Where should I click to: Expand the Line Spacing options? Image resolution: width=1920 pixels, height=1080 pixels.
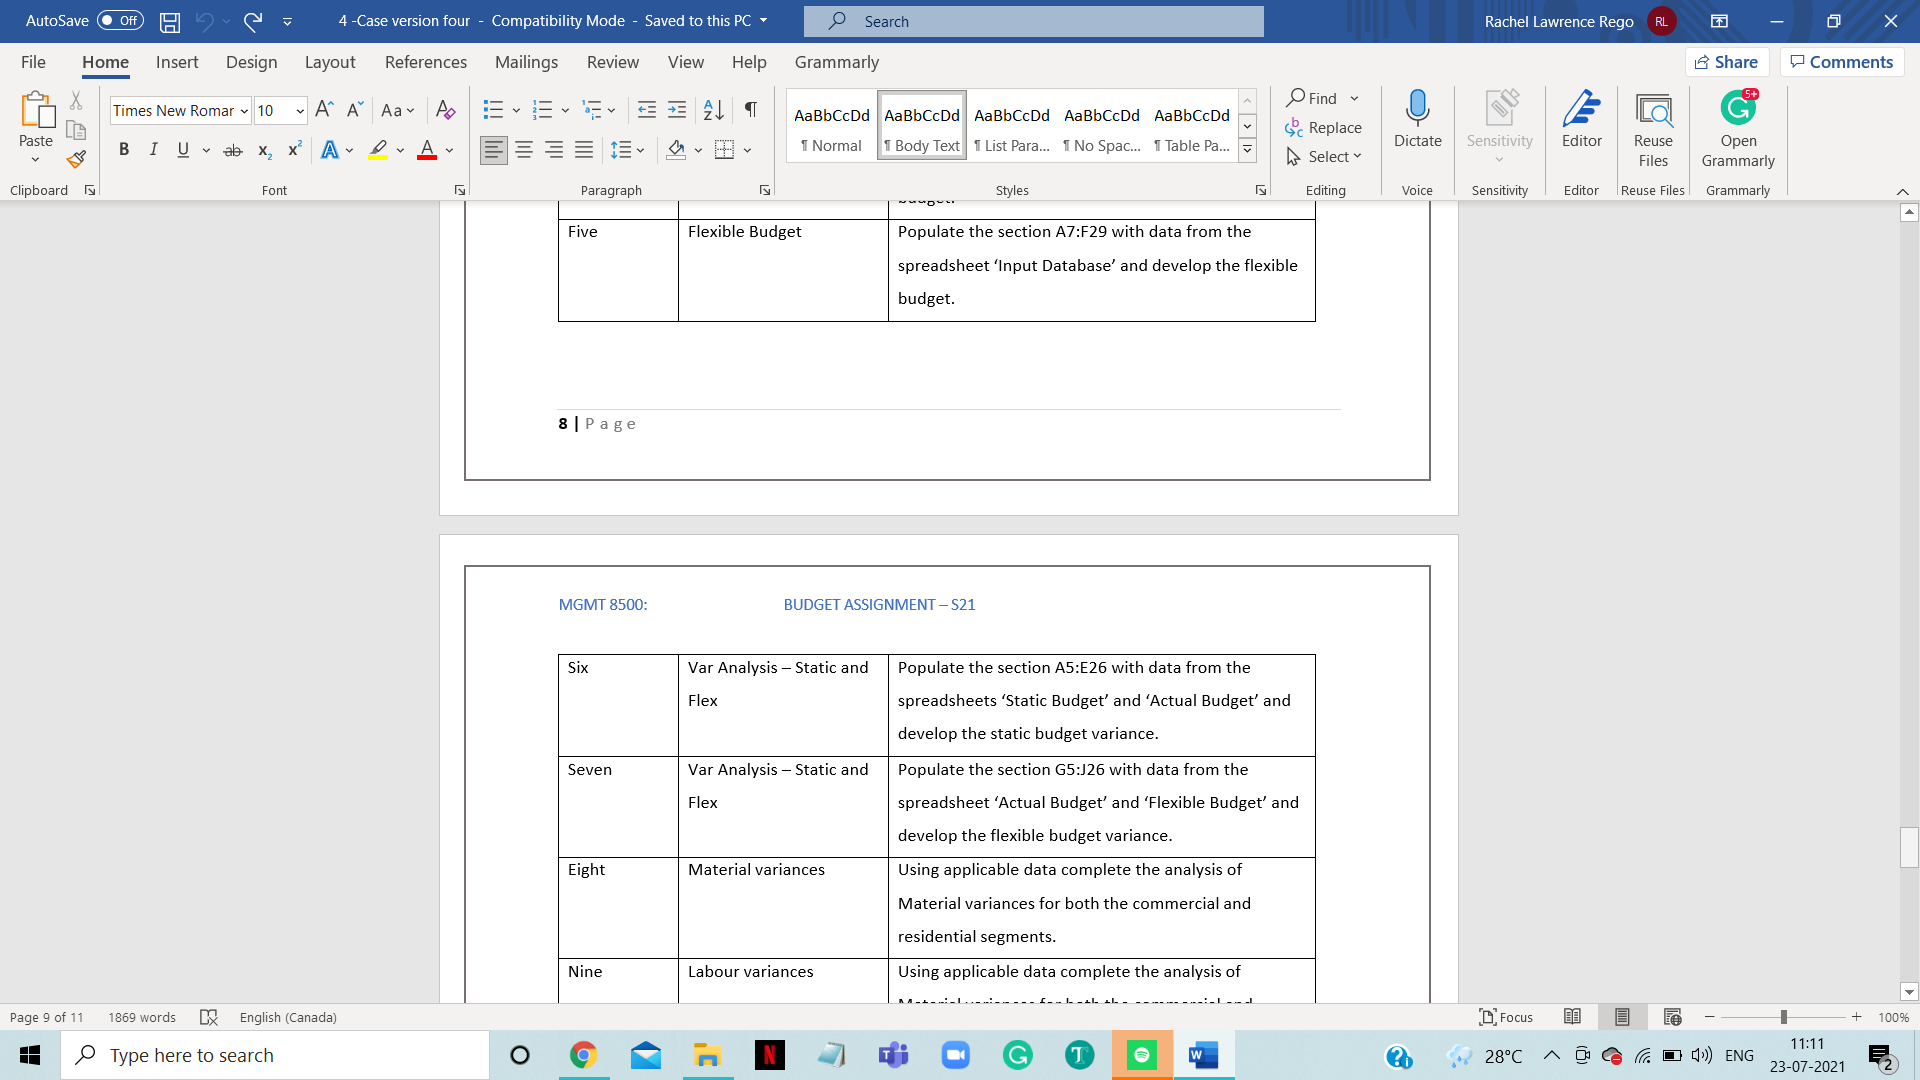coord(638,149)
